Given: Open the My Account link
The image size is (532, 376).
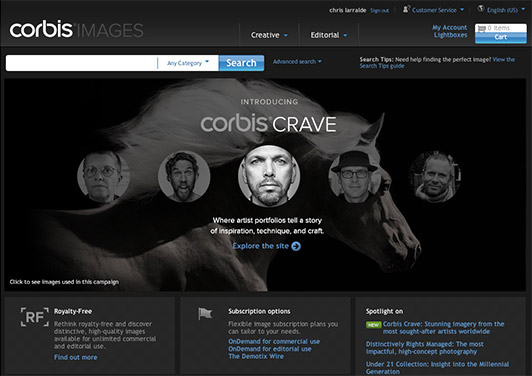Looking at the screenshot, I should pyautogui.click(x=450, y=27).
